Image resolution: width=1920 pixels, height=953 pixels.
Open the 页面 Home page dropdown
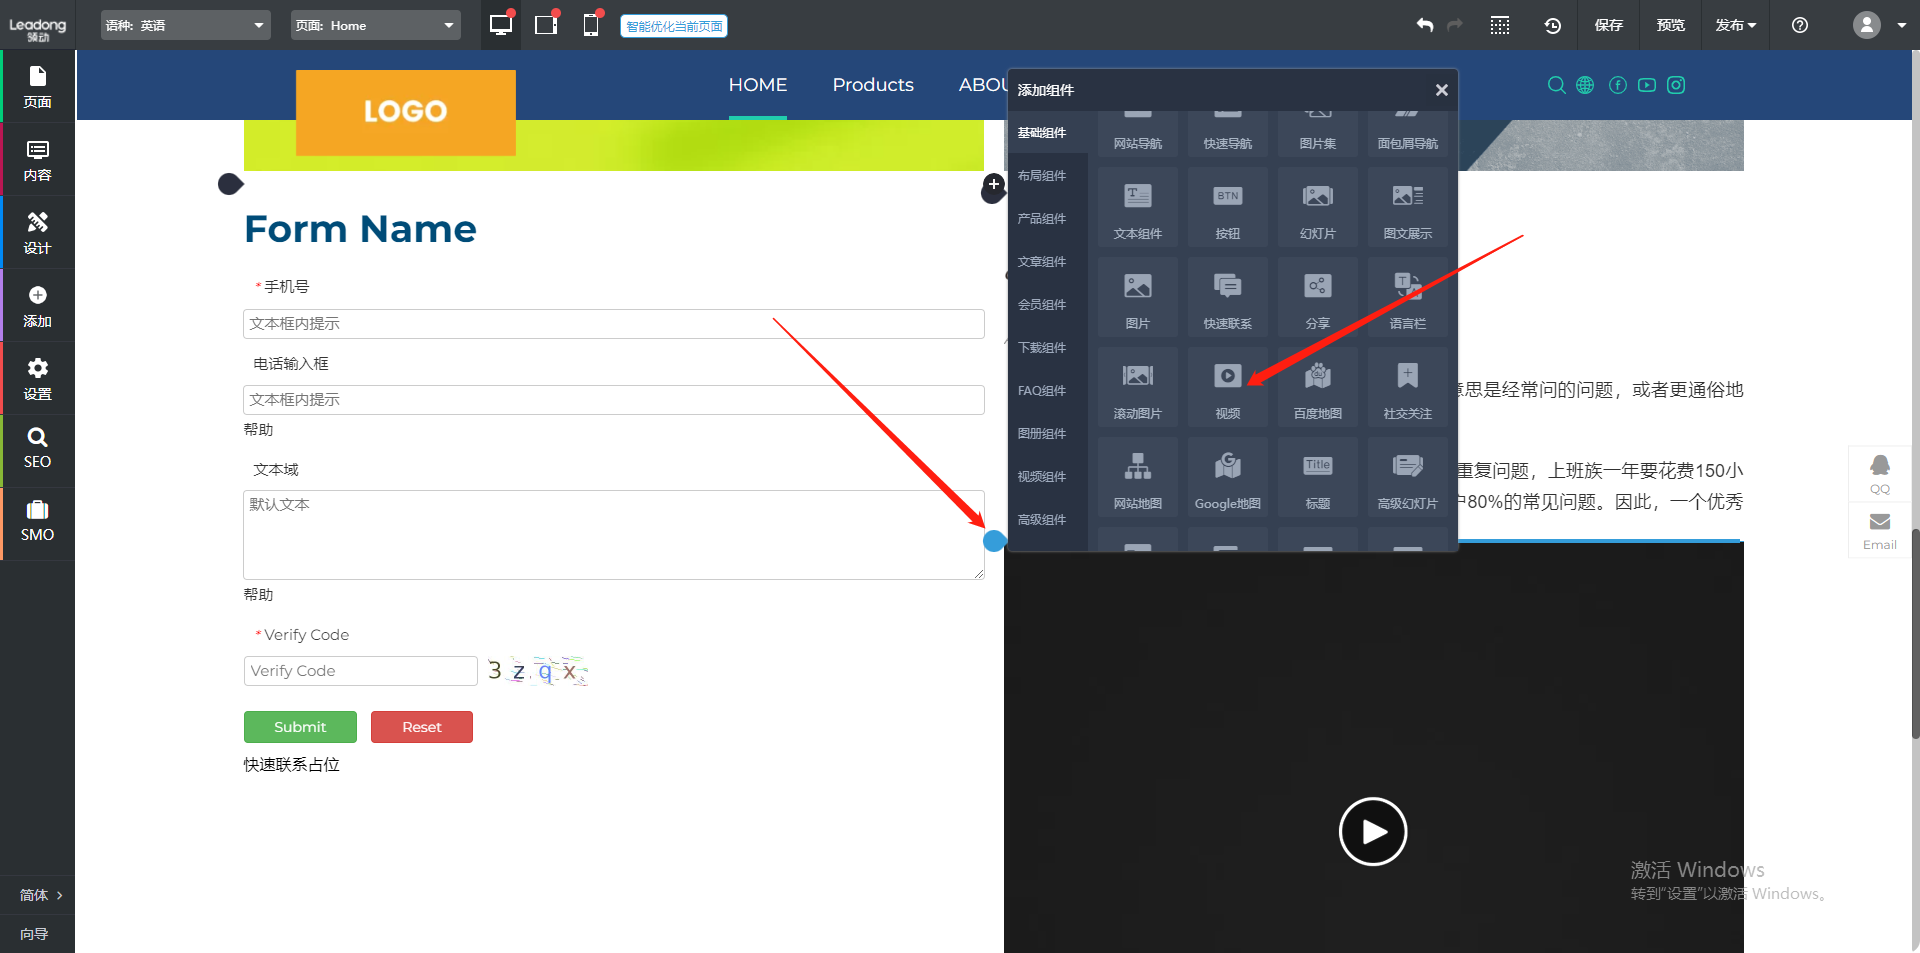coord(375,25)
